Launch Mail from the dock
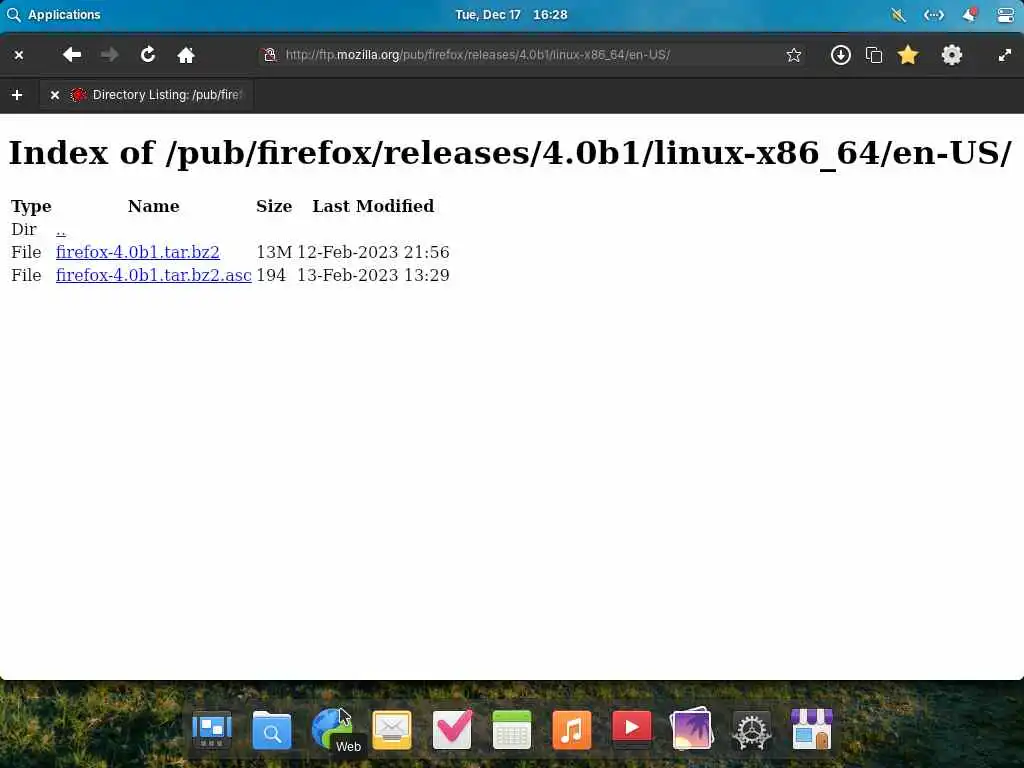1024x768 pixels. click(392, 729)
